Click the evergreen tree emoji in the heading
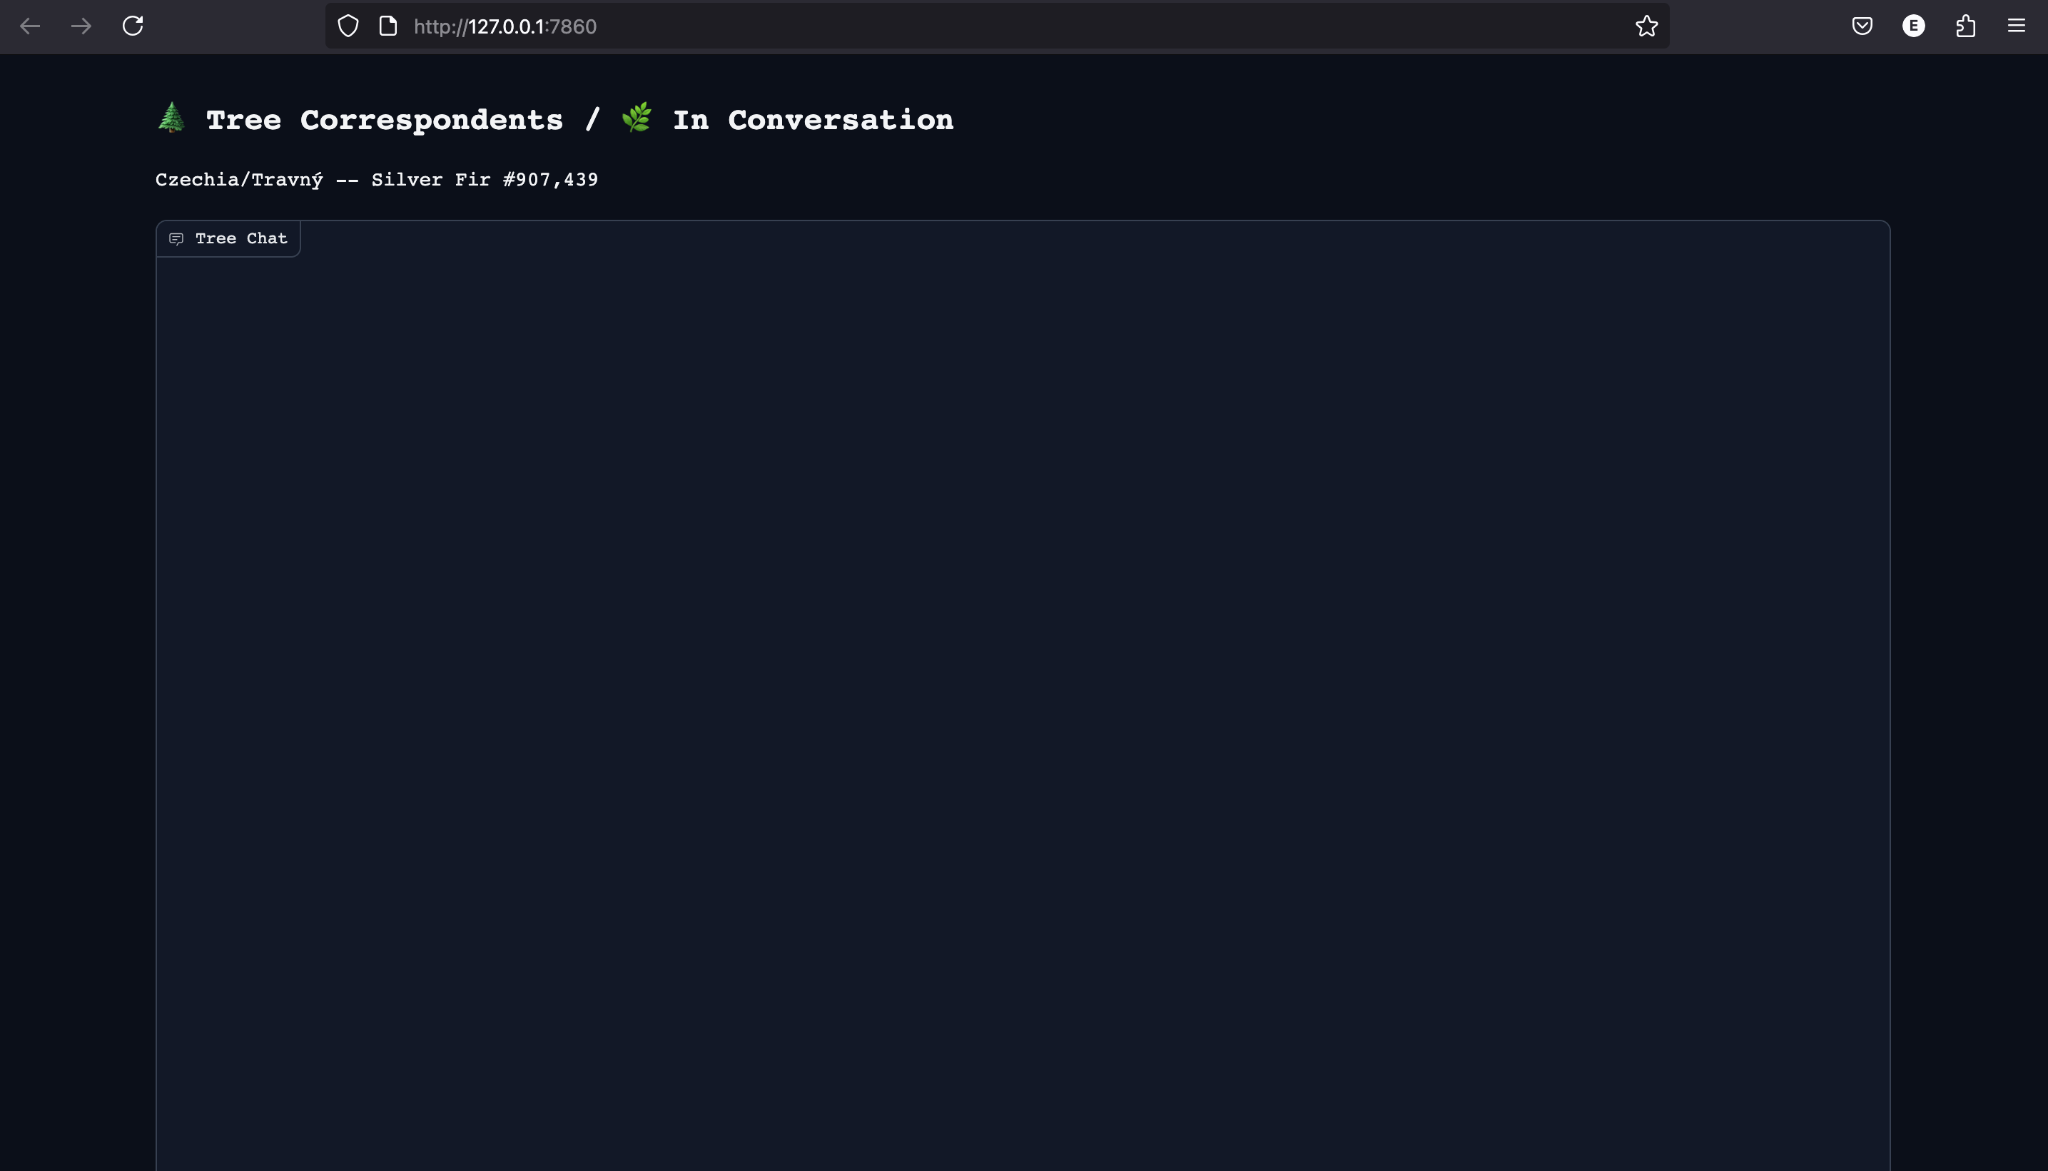This screenshot has width=2048, height=1171. click(172, 118)
